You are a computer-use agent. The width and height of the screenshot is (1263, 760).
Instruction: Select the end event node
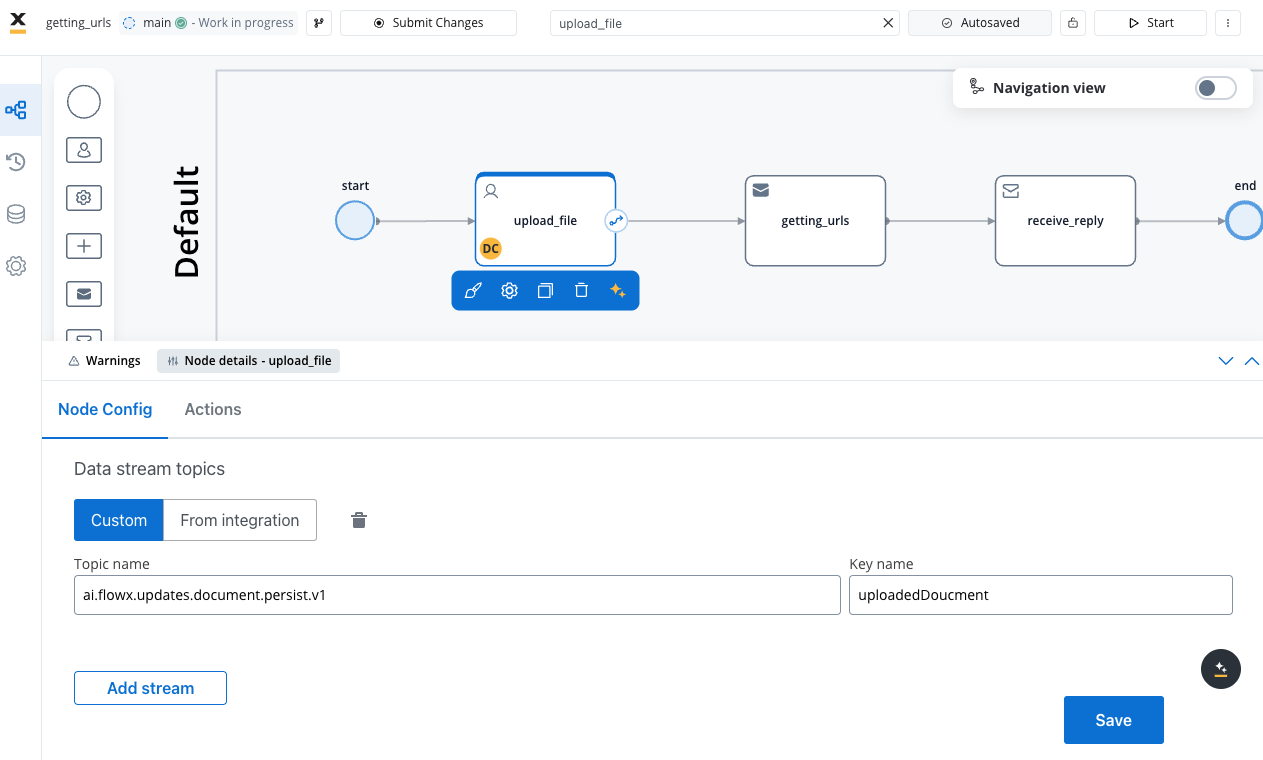click(x=1245, y=220)
